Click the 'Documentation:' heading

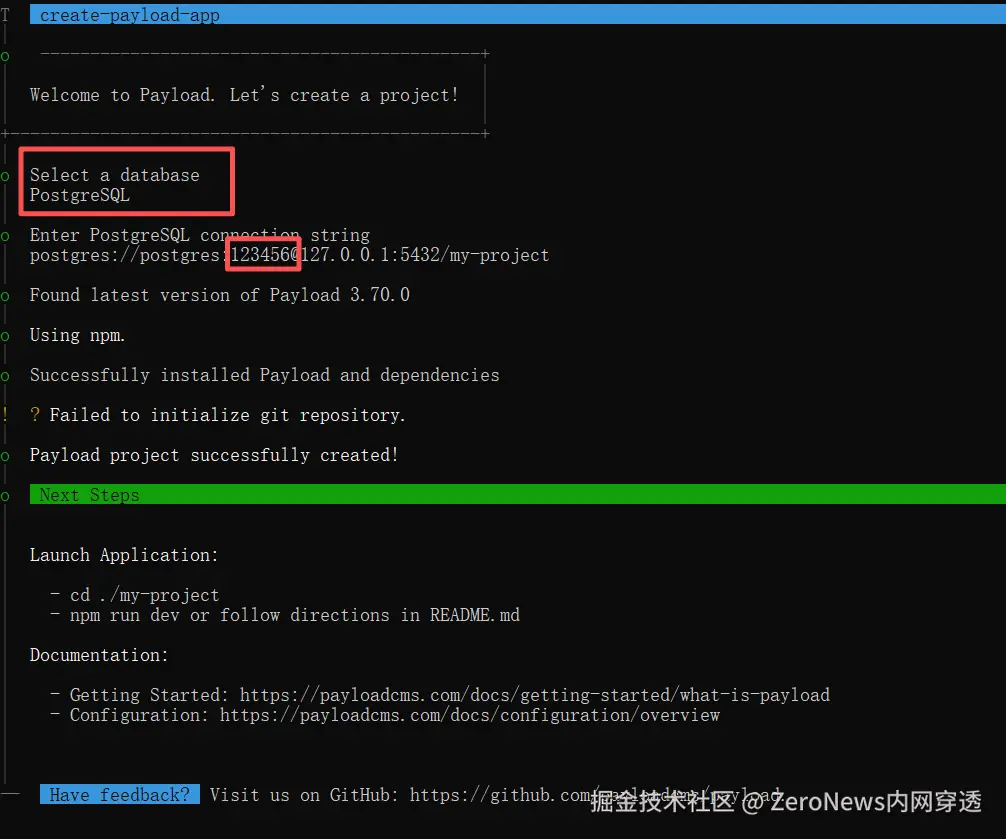99,655
